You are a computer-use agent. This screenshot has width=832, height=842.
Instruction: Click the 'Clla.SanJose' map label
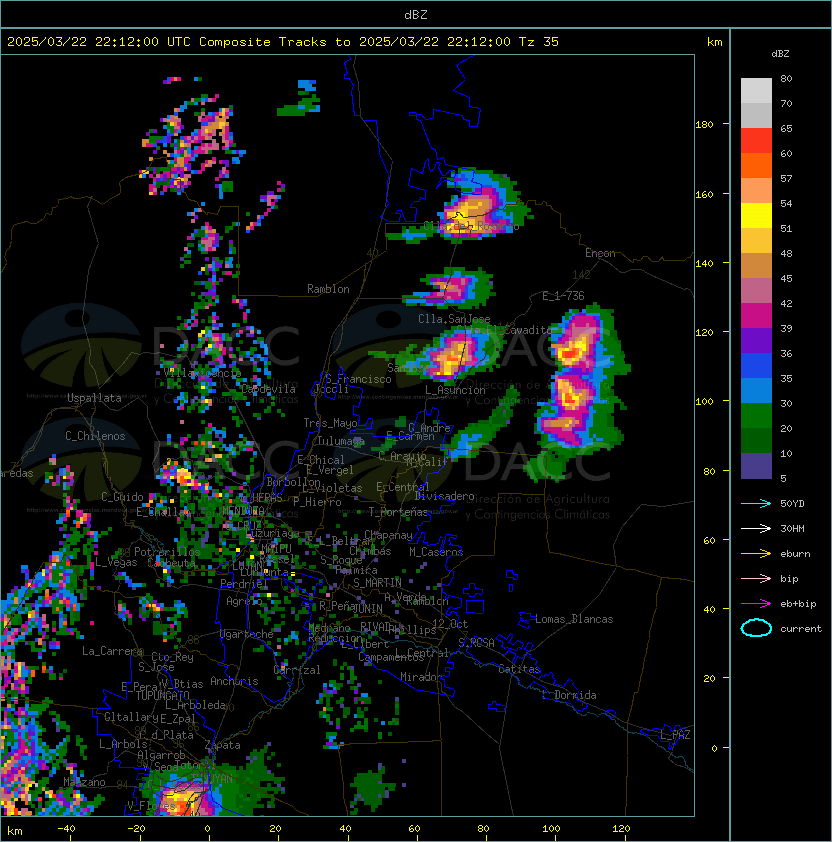pos(454,319)
